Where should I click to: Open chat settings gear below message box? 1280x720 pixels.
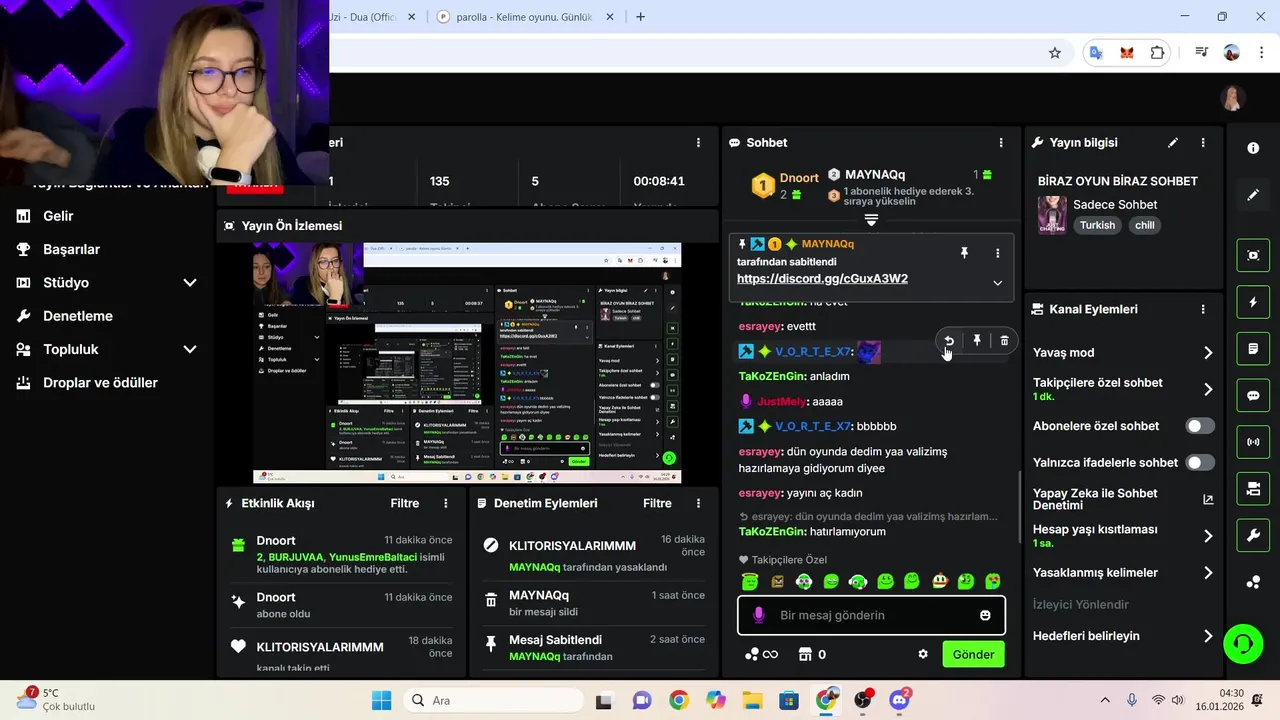[x=923, y=654]
